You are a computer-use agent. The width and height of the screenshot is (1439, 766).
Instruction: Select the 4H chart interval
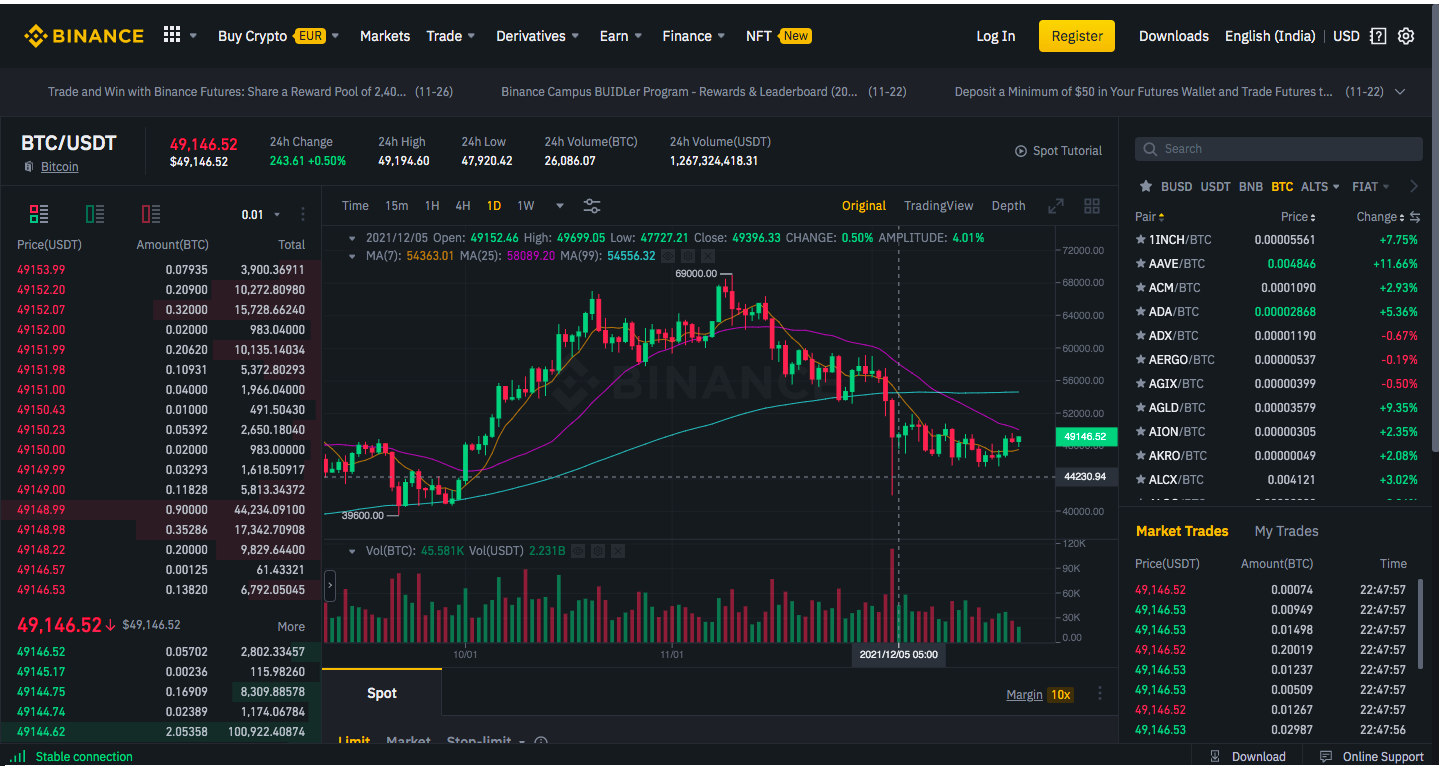tap(463, 206)
